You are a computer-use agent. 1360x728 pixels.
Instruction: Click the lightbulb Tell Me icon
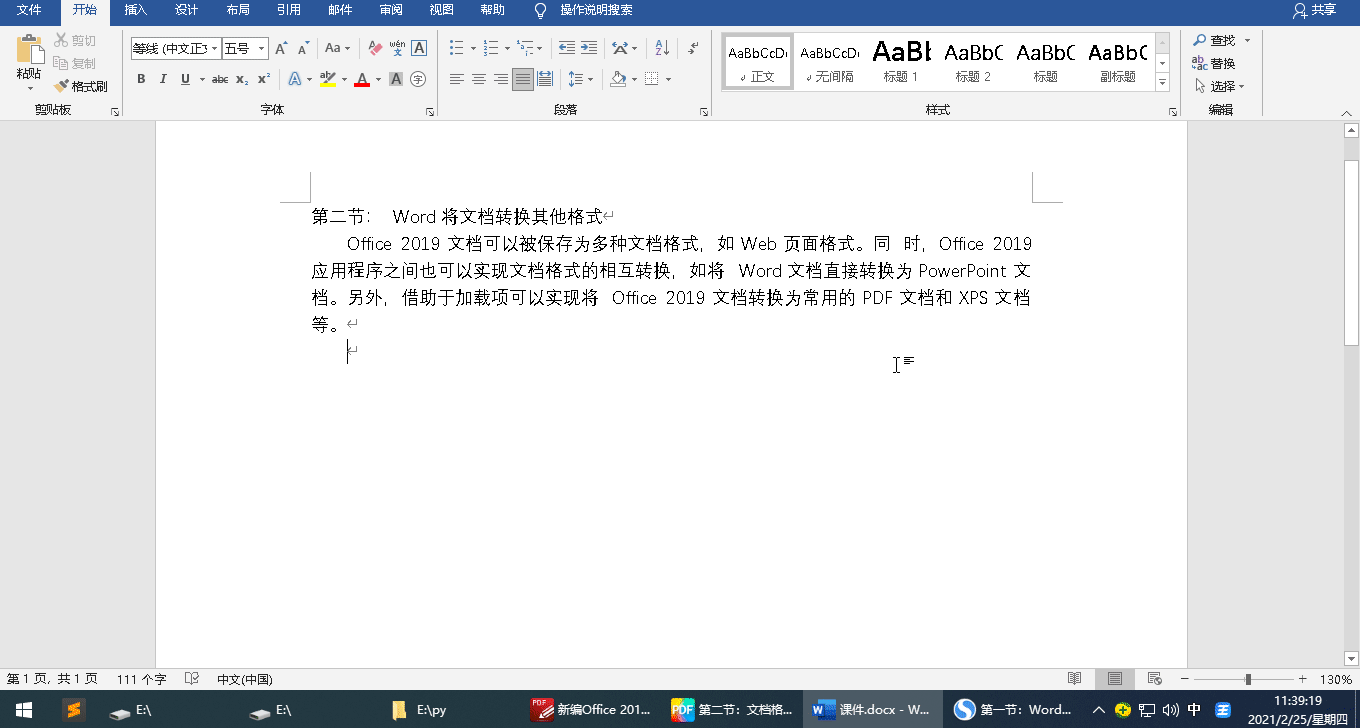point(541,10)
